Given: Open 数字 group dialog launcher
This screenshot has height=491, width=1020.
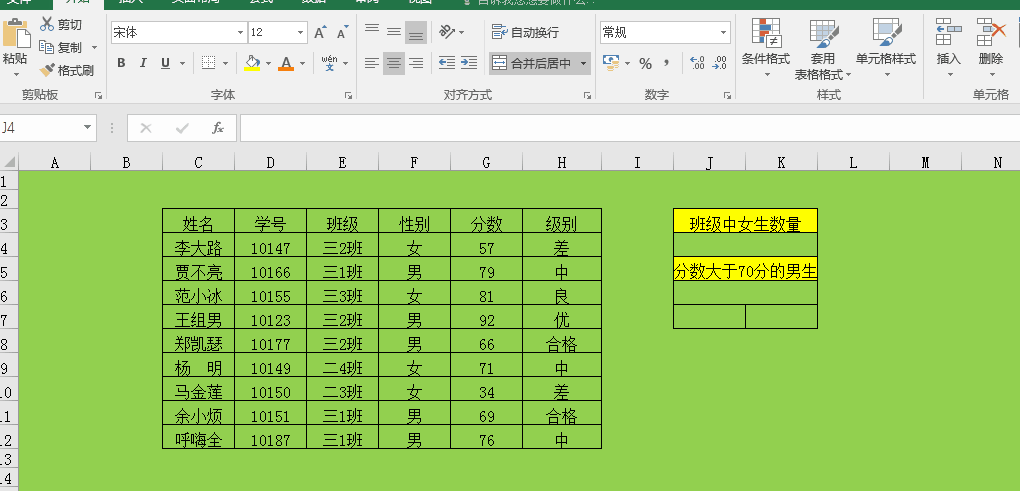Looking at the screenshot, I should click(x=727, y=96).
